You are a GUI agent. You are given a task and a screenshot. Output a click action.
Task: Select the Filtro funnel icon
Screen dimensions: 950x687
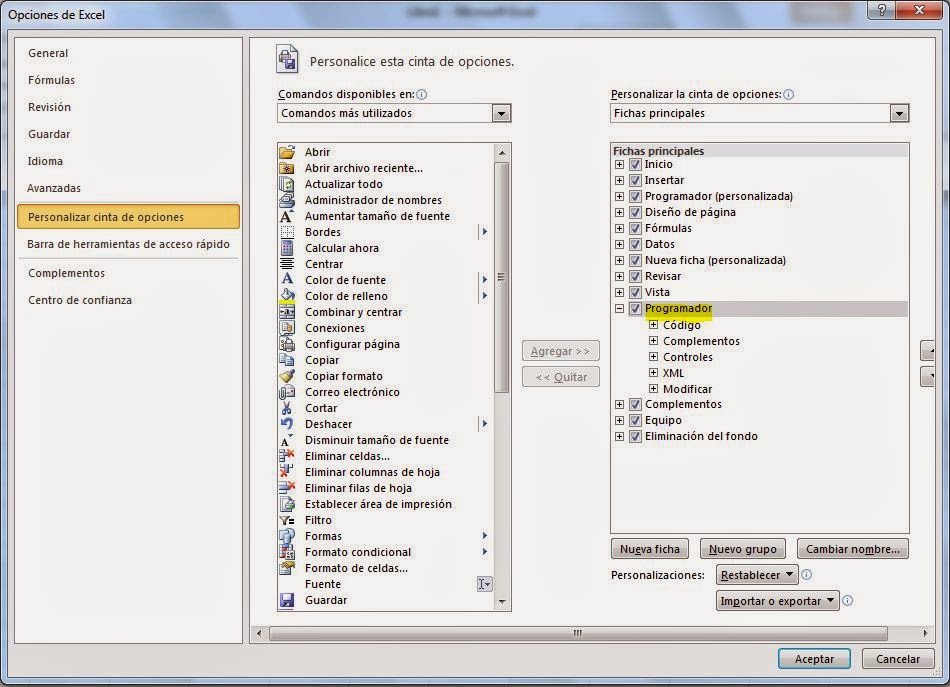coord(290,519)
